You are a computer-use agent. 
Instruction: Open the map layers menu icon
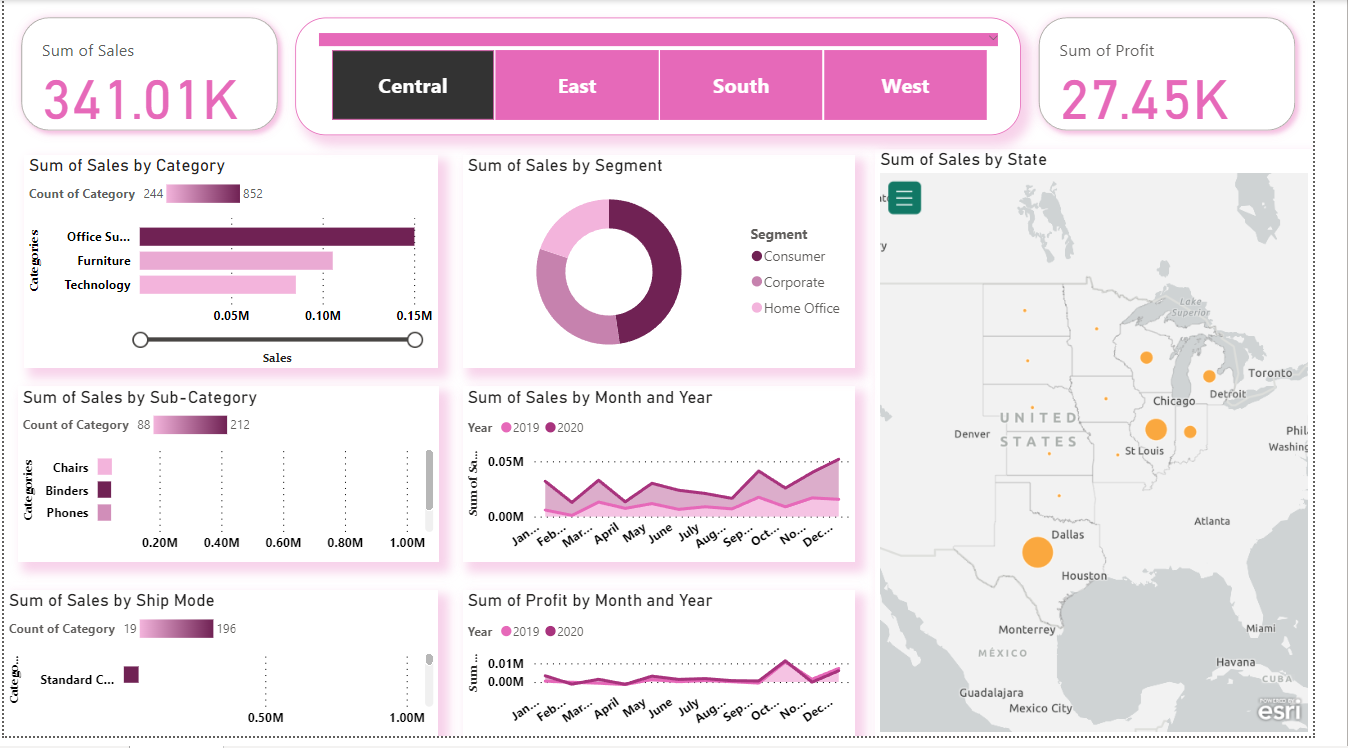click(904, 198)
